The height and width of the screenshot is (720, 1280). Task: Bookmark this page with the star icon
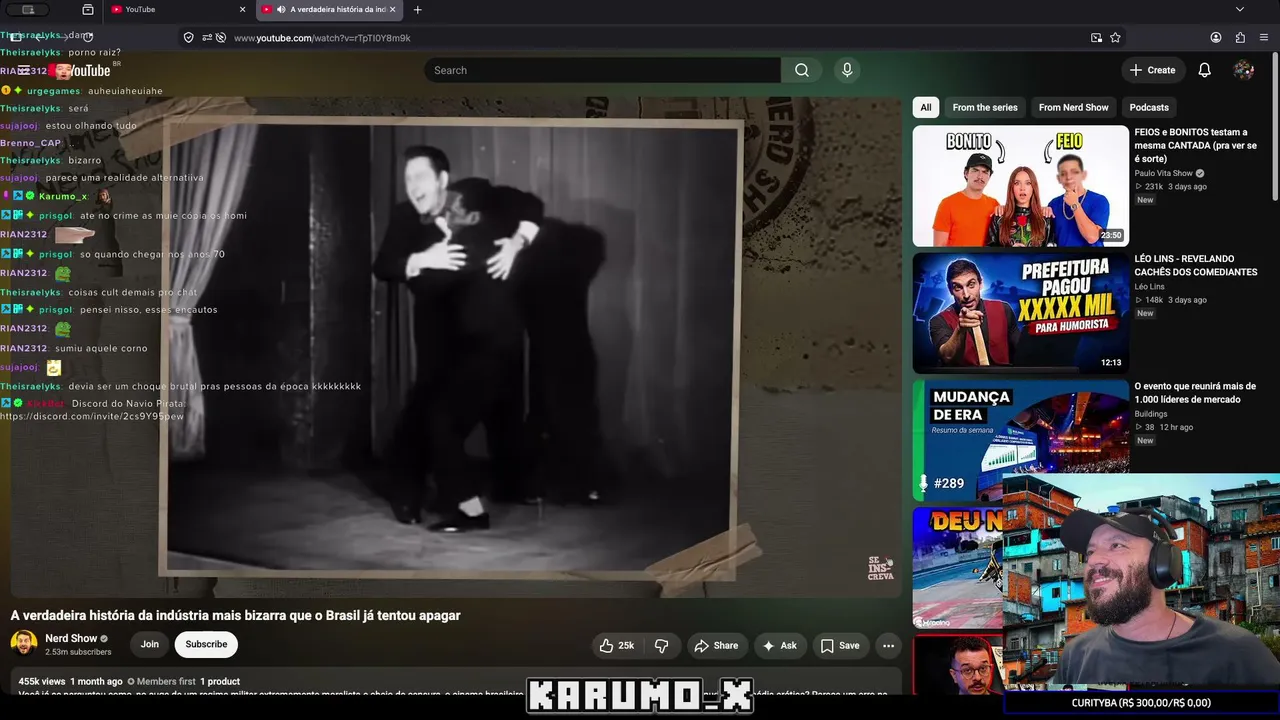[x=1115, y=38]
